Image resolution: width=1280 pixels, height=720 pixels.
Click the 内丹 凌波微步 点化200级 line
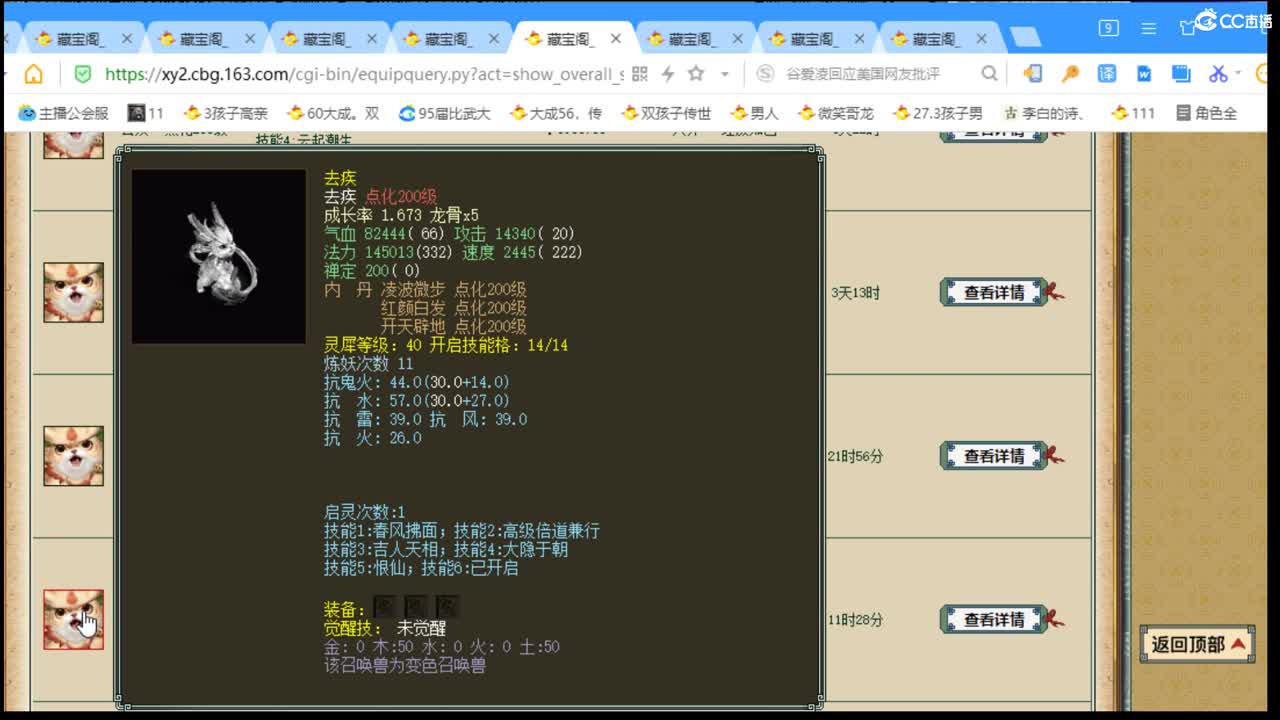(x=425, y=289)
